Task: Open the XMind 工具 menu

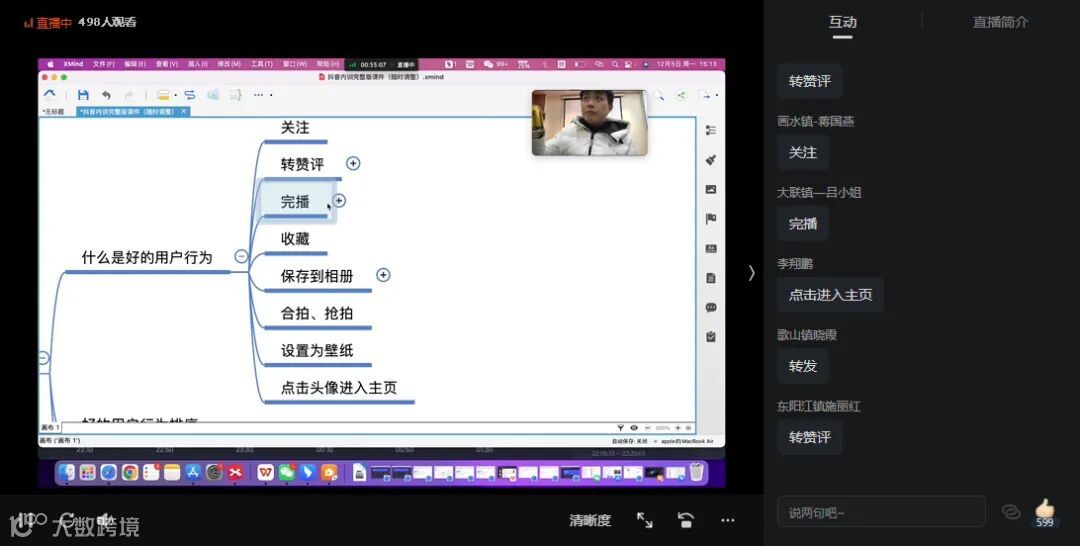Action: (x=262, y=64)
